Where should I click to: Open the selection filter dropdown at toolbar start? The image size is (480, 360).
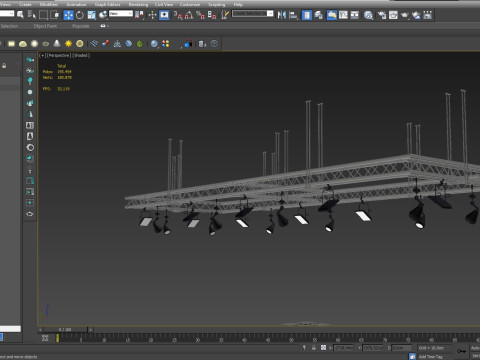[x=7, y=14]
